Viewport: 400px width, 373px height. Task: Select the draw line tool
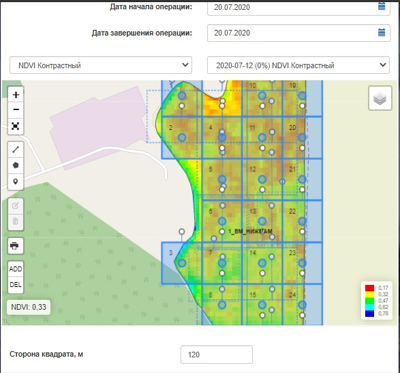tap(16, 149)
